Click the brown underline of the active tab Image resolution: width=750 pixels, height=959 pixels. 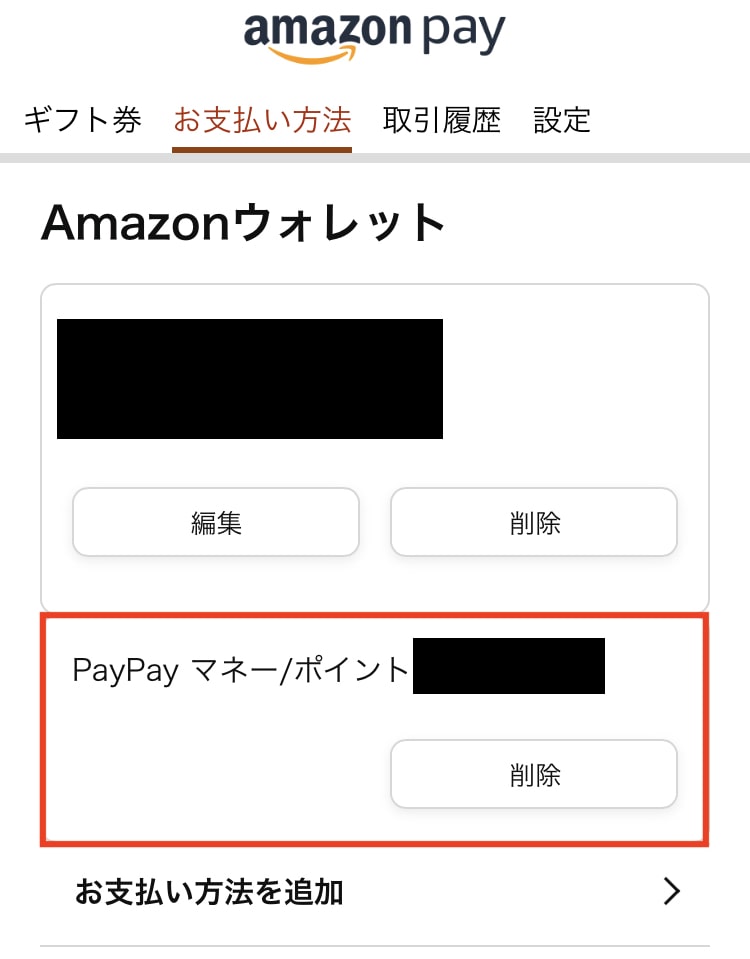pyautogui.click(x=262, y=149)
